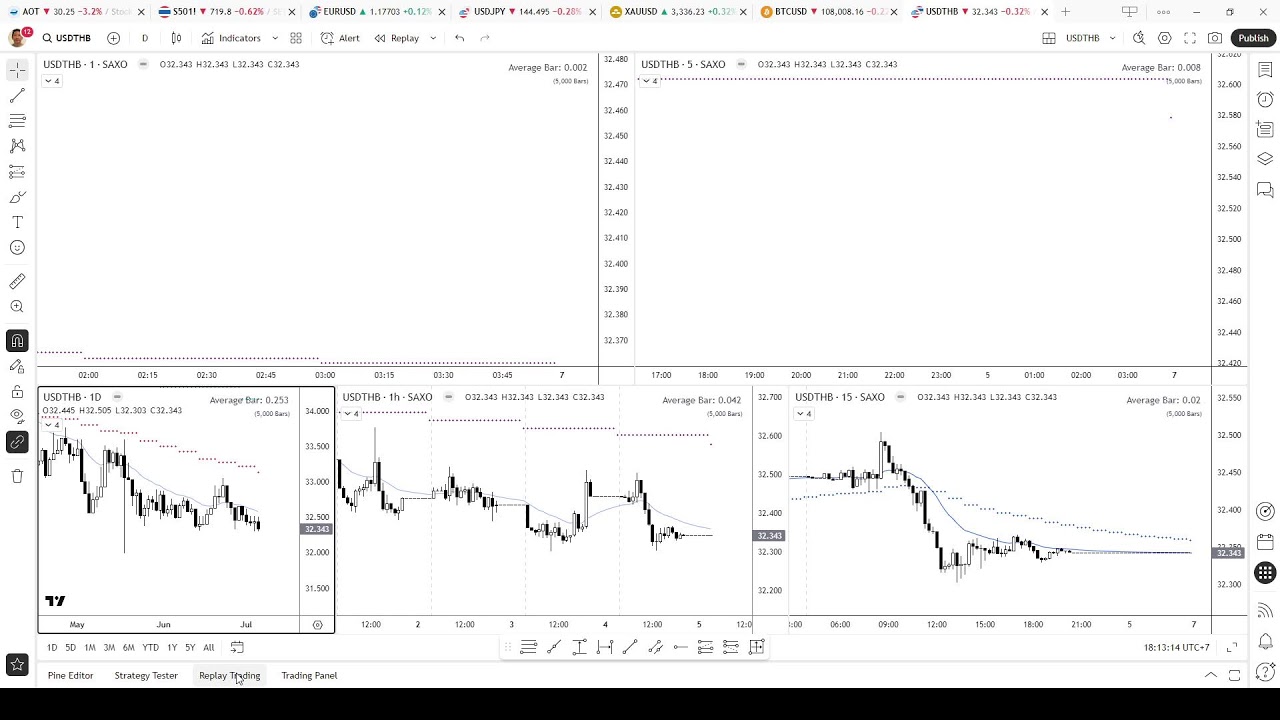Screen dimensions: 1280x720
Task: Delete drawings with trash icon
Action: [x=17, y=476]
